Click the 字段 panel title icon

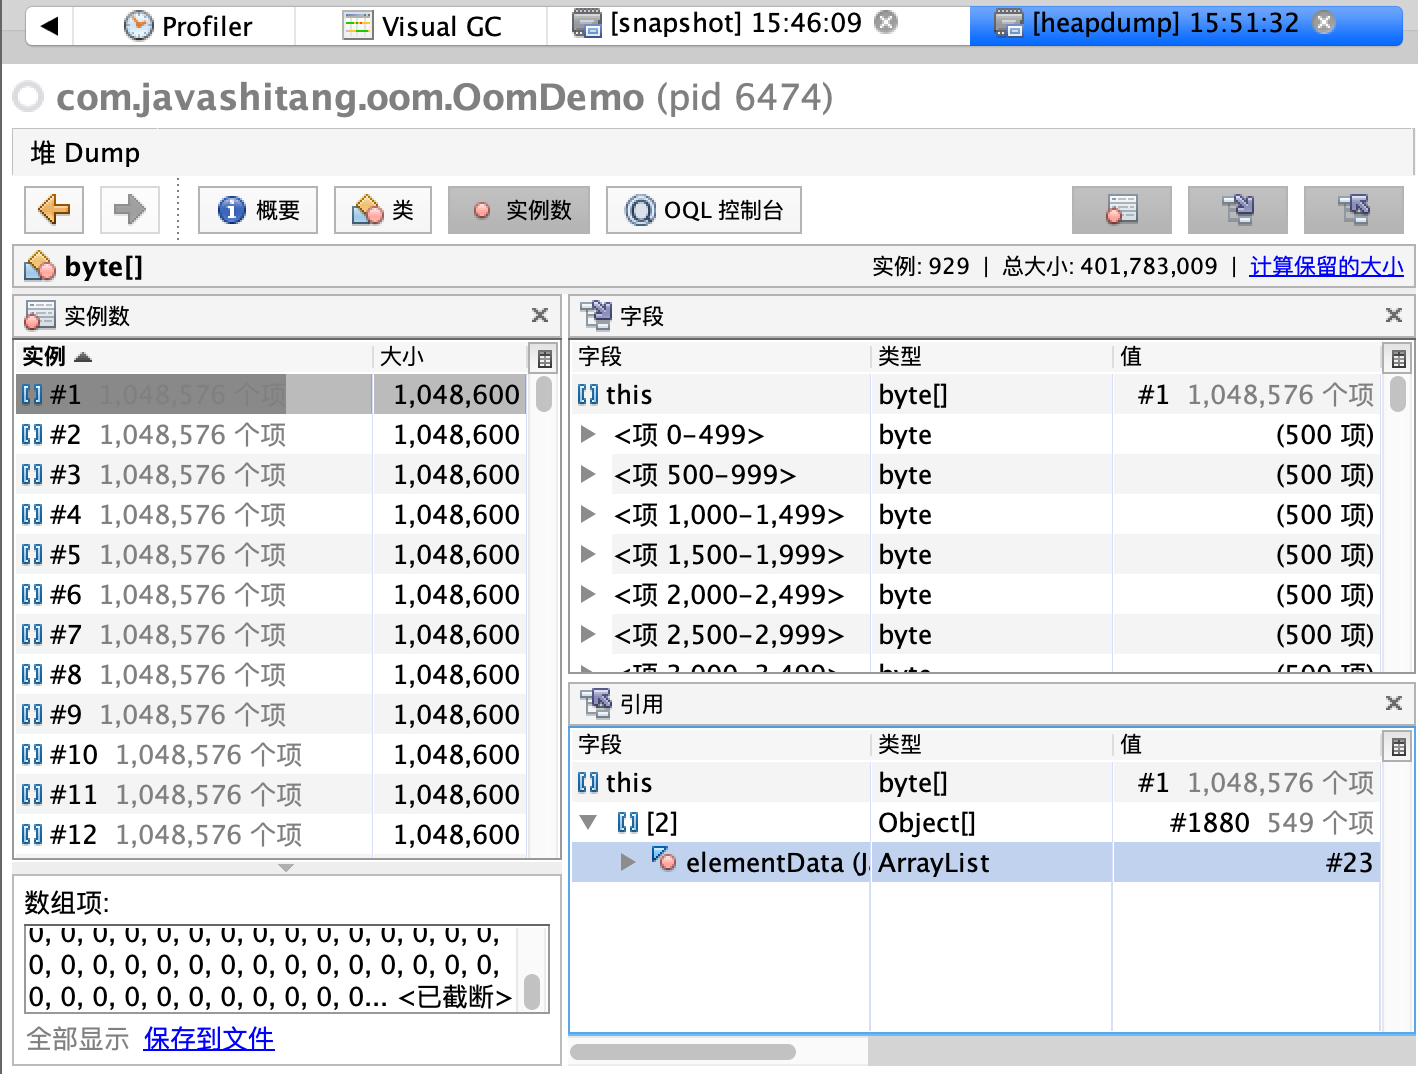tap(596, 315)
